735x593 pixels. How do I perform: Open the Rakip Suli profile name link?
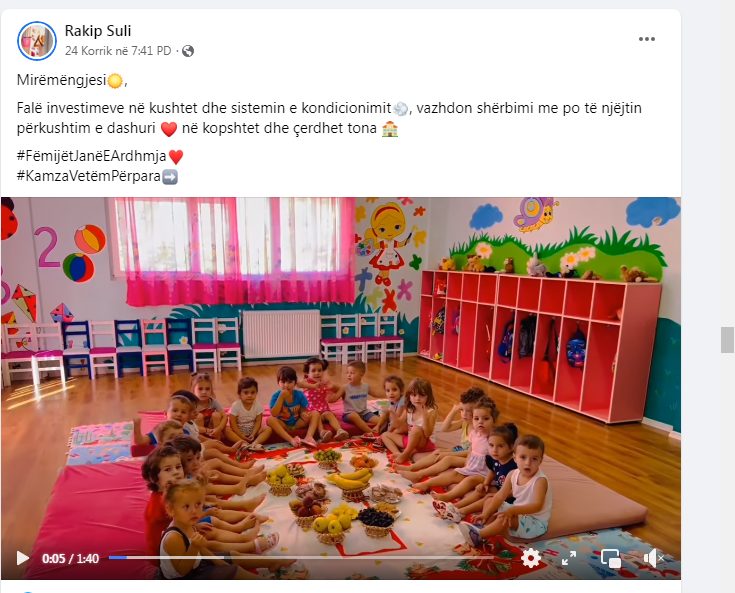98,31
